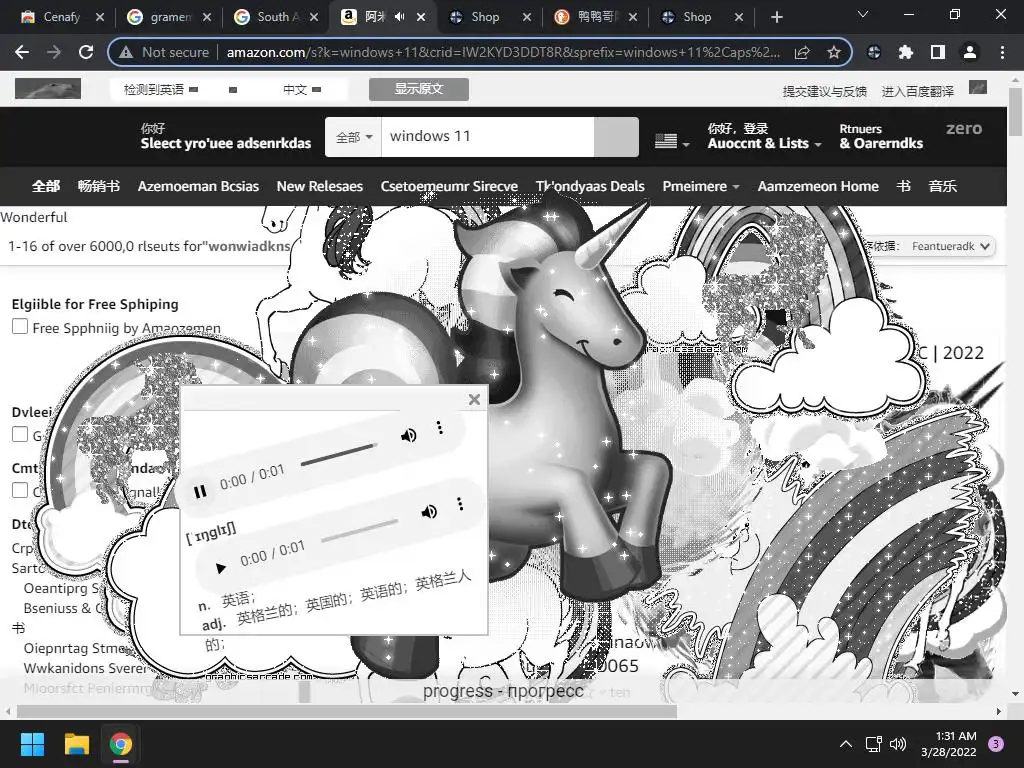
Task: Open the Not secure site info warning
Action: (165, 52)
